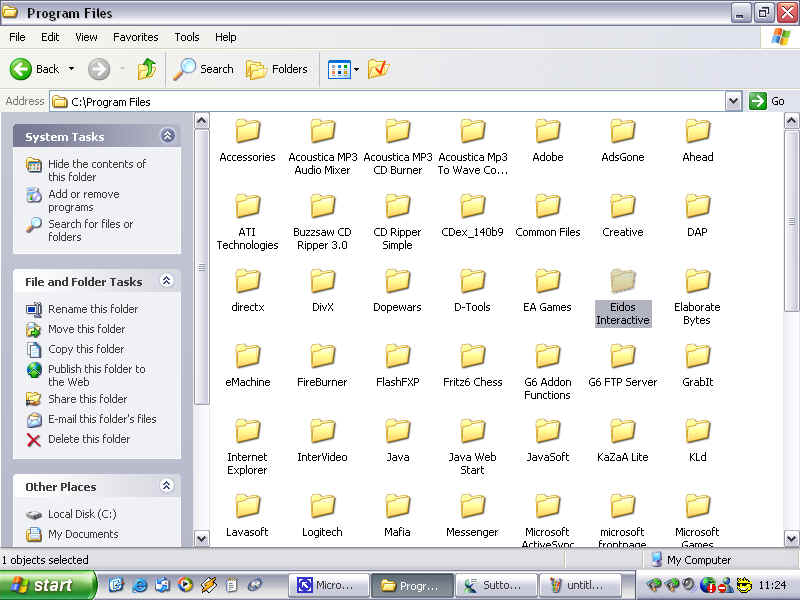Collapse the File and Folder Tasks panel

tap(166, 281)
